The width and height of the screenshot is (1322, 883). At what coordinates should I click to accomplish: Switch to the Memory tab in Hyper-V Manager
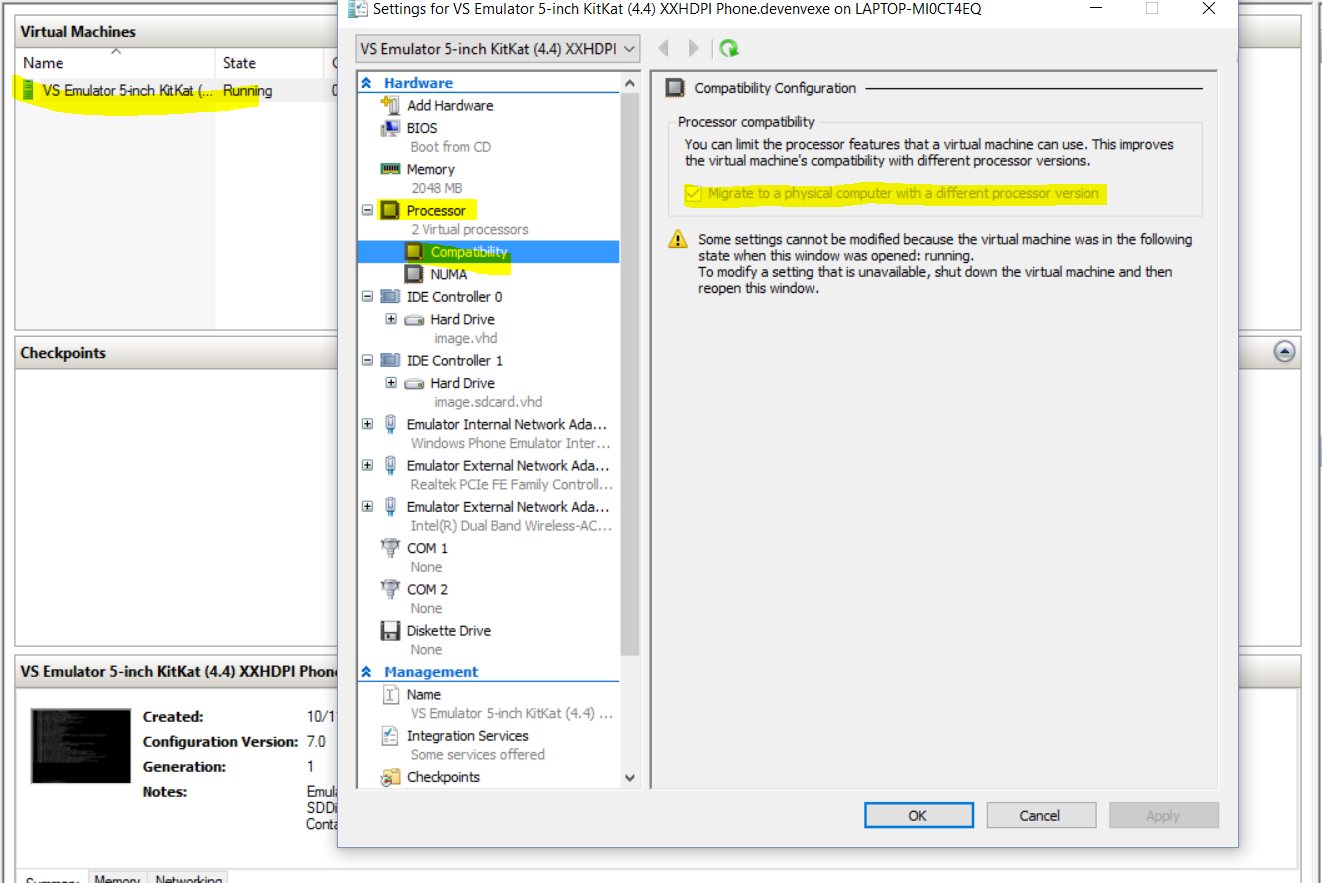coord(117,878)
